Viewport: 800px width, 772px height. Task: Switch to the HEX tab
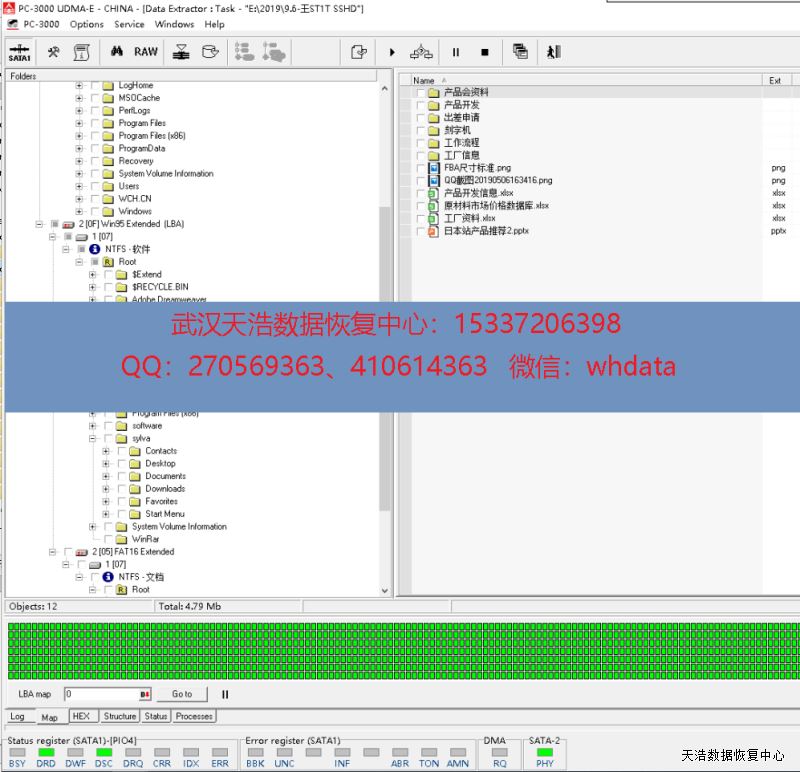tap(81, 716)
